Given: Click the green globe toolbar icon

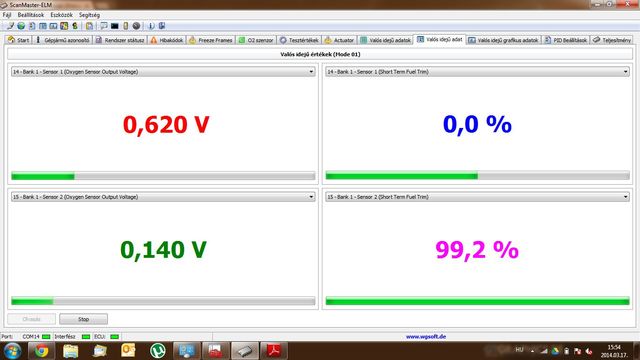Looking at the screenshot, I should point(21,26).
